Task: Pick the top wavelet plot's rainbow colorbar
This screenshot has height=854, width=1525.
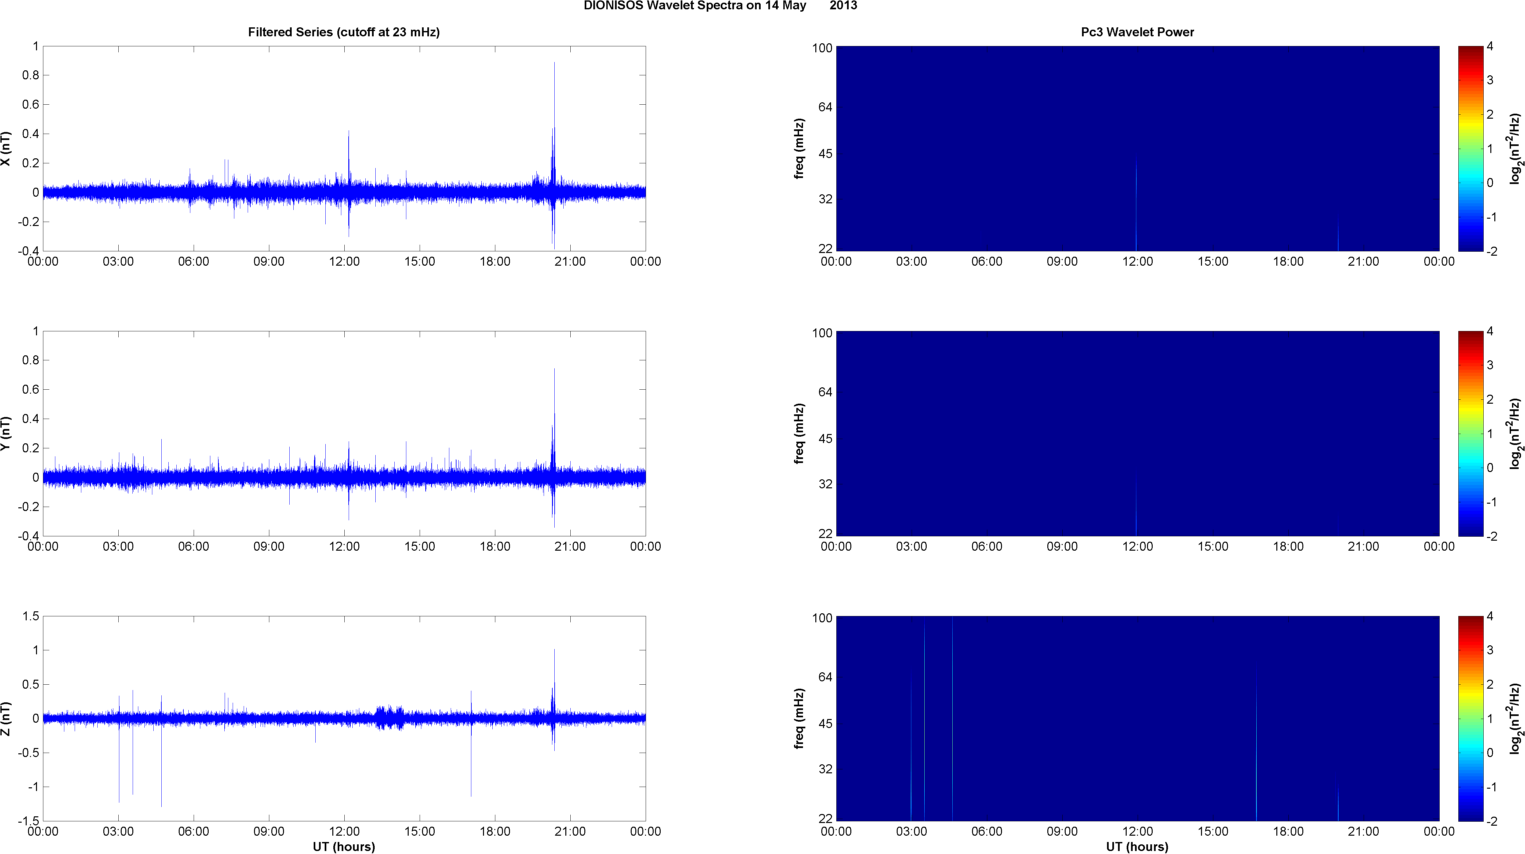Action: point(1470,149)
